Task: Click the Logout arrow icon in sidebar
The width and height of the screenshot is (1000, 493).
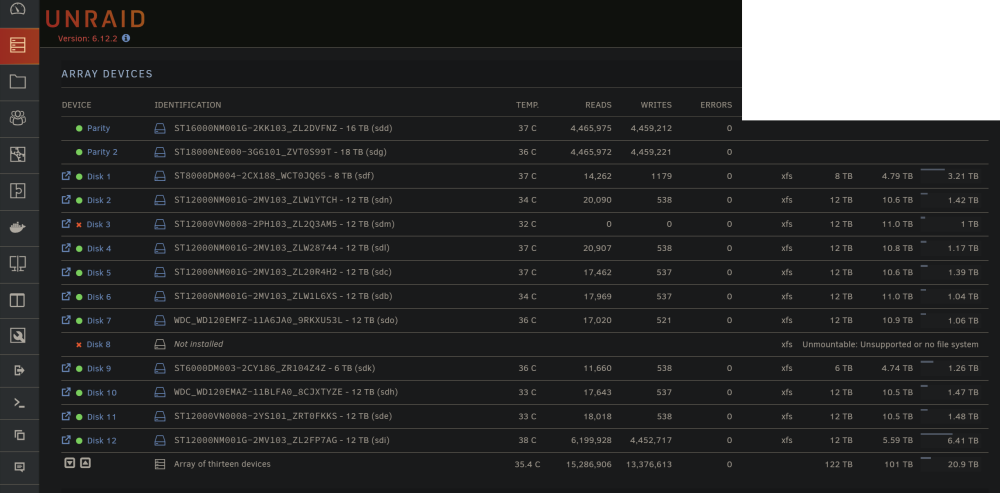Action: click(x=19, y=370)
